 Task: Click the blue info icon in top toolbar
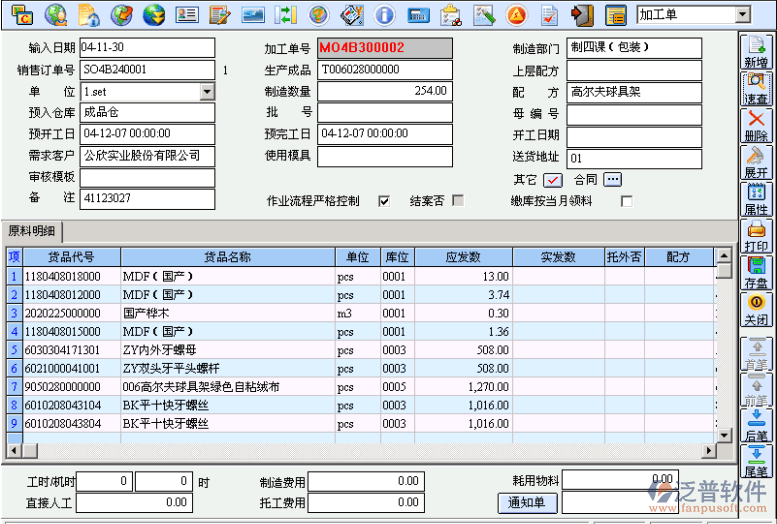[383, 15]
